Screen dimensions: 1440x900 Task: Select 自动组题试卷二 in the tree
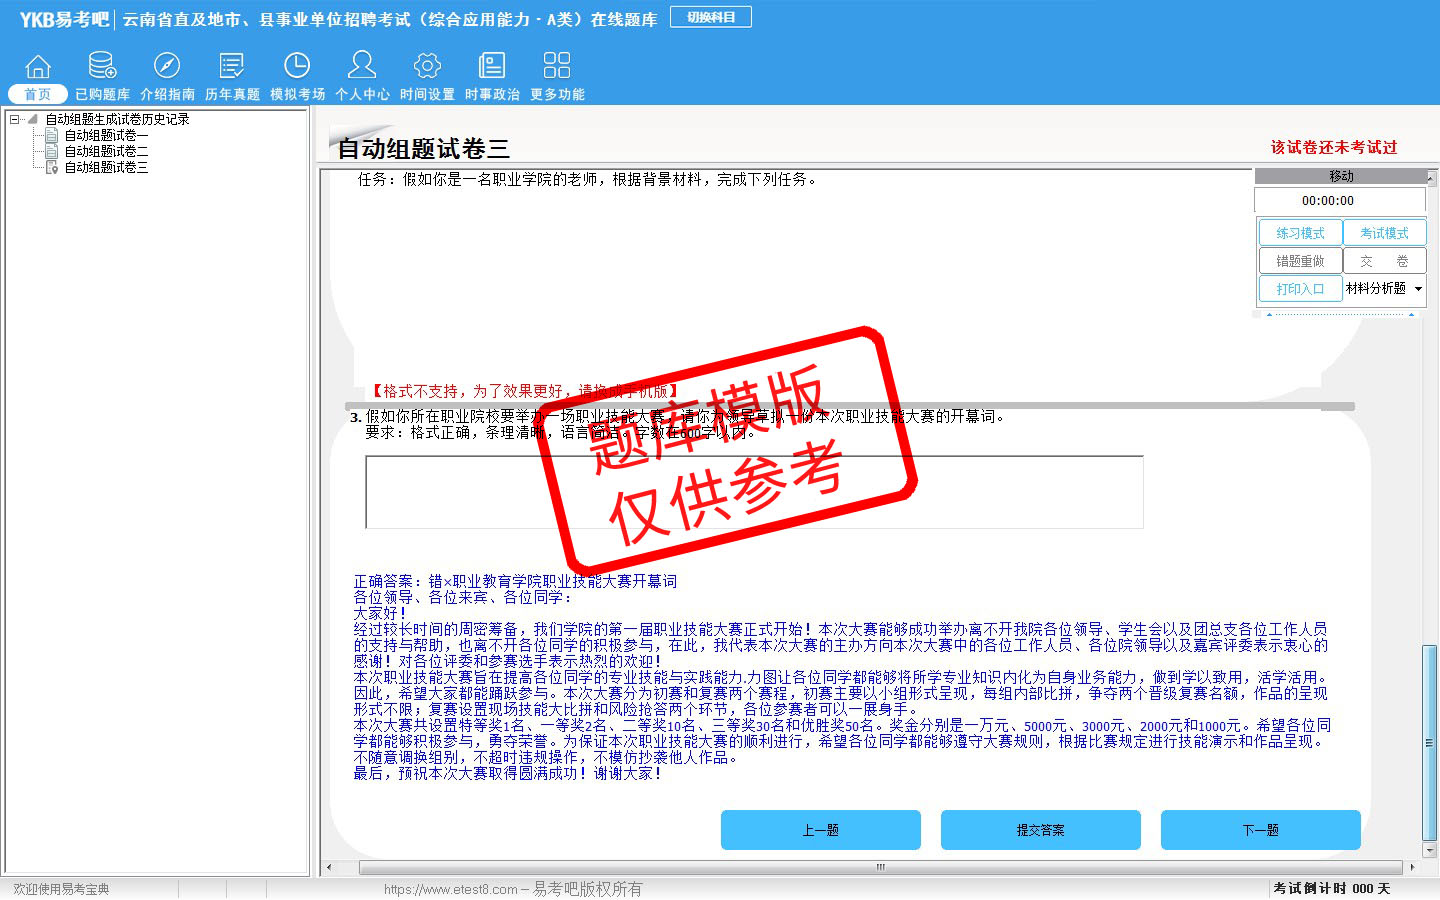(x=106, y=151)
